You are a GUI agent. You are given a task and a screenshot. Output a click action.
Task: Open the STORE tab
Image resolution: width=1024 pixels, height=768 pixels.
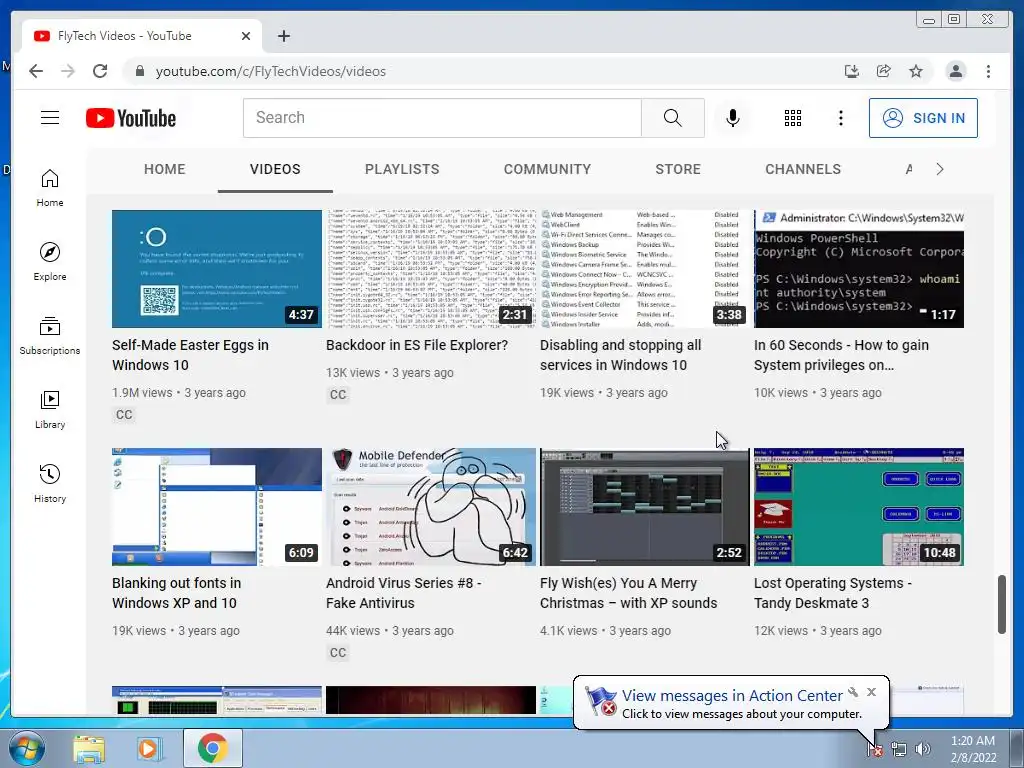click(678, 169)
